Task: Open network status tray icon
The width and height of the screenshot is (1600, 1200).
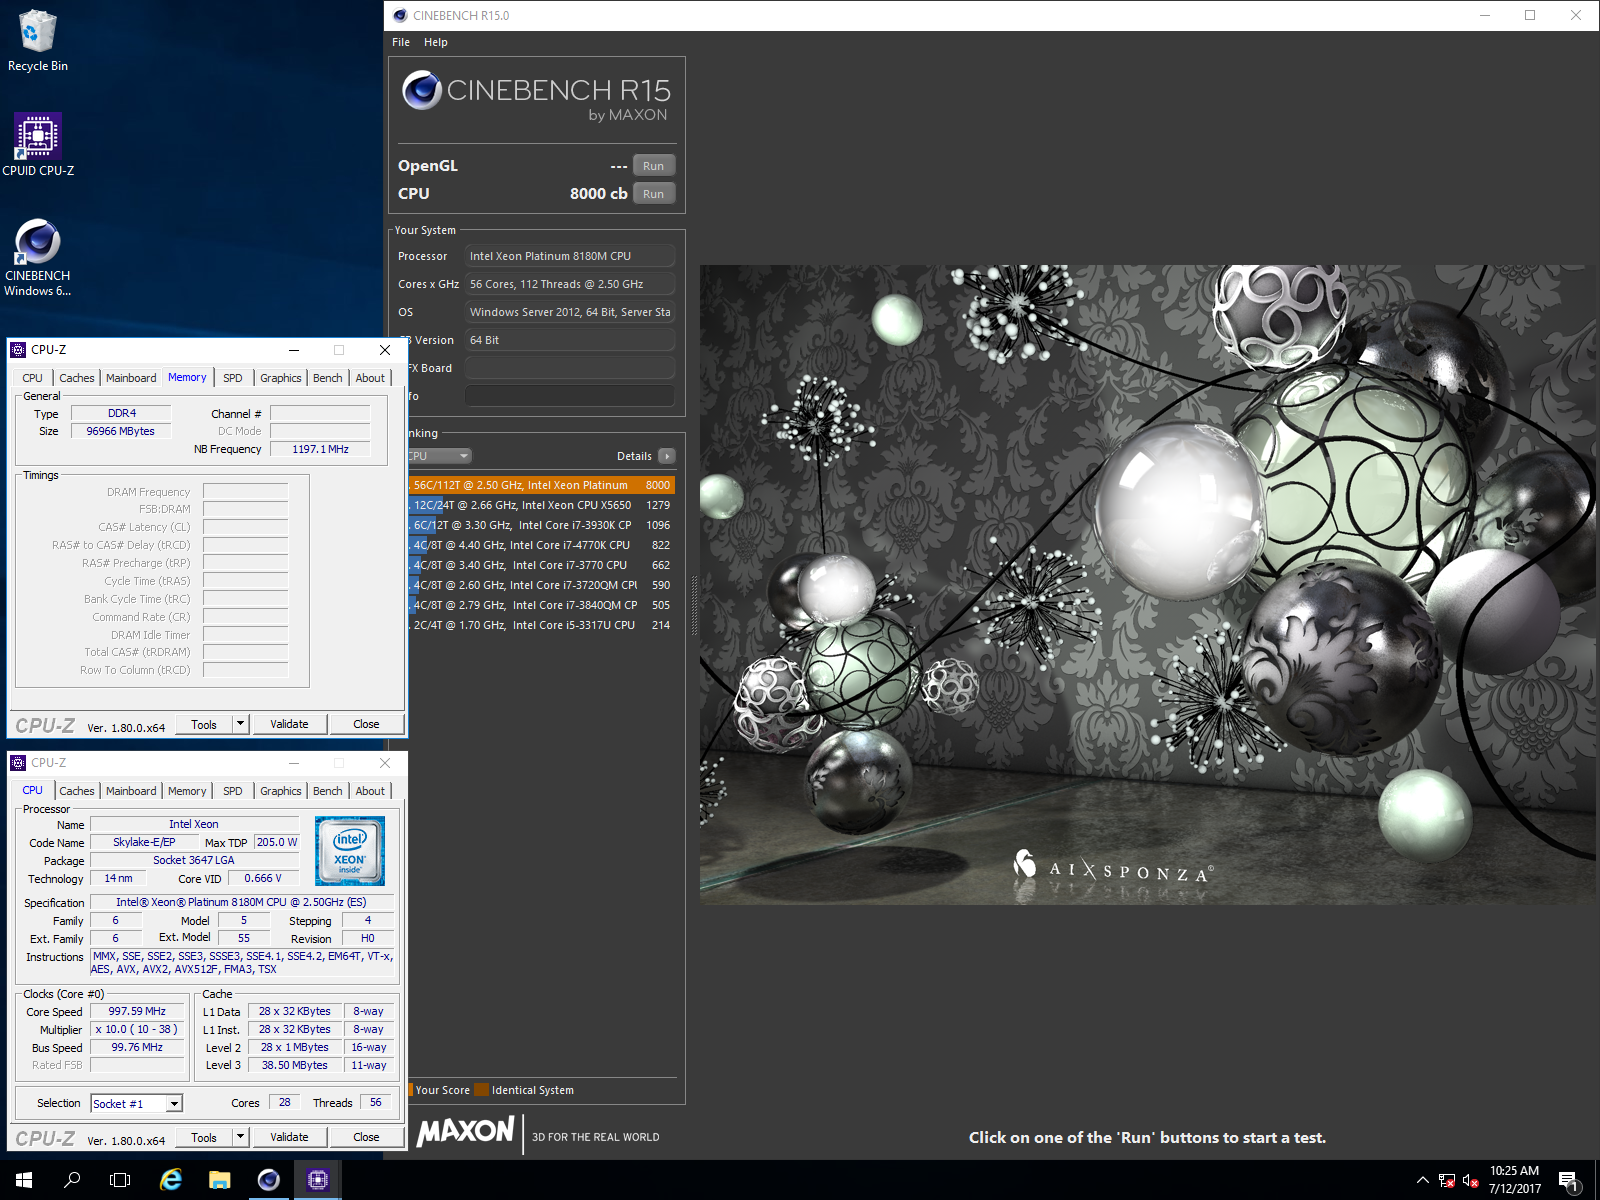Action: (1447, 1180)
